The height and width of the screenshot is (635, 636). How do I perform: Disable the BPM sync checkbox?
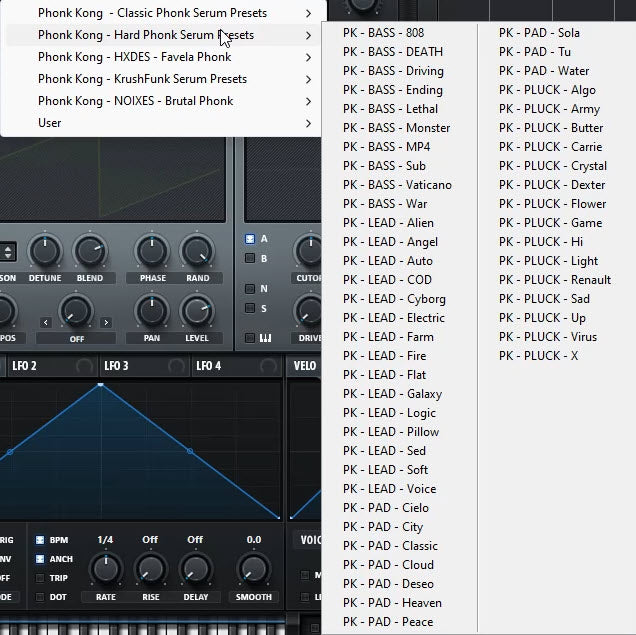(40, 540)
